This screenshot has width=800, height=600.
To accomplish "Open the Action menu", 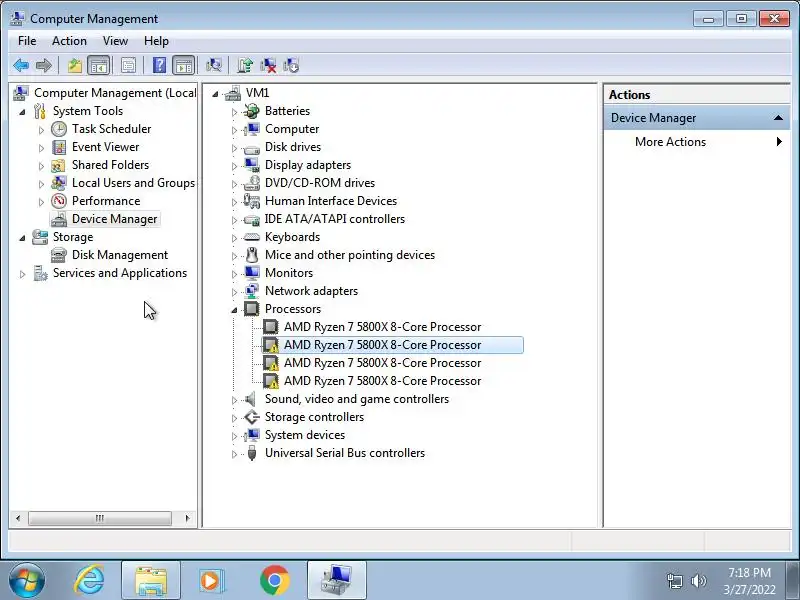I will (69, 41).
